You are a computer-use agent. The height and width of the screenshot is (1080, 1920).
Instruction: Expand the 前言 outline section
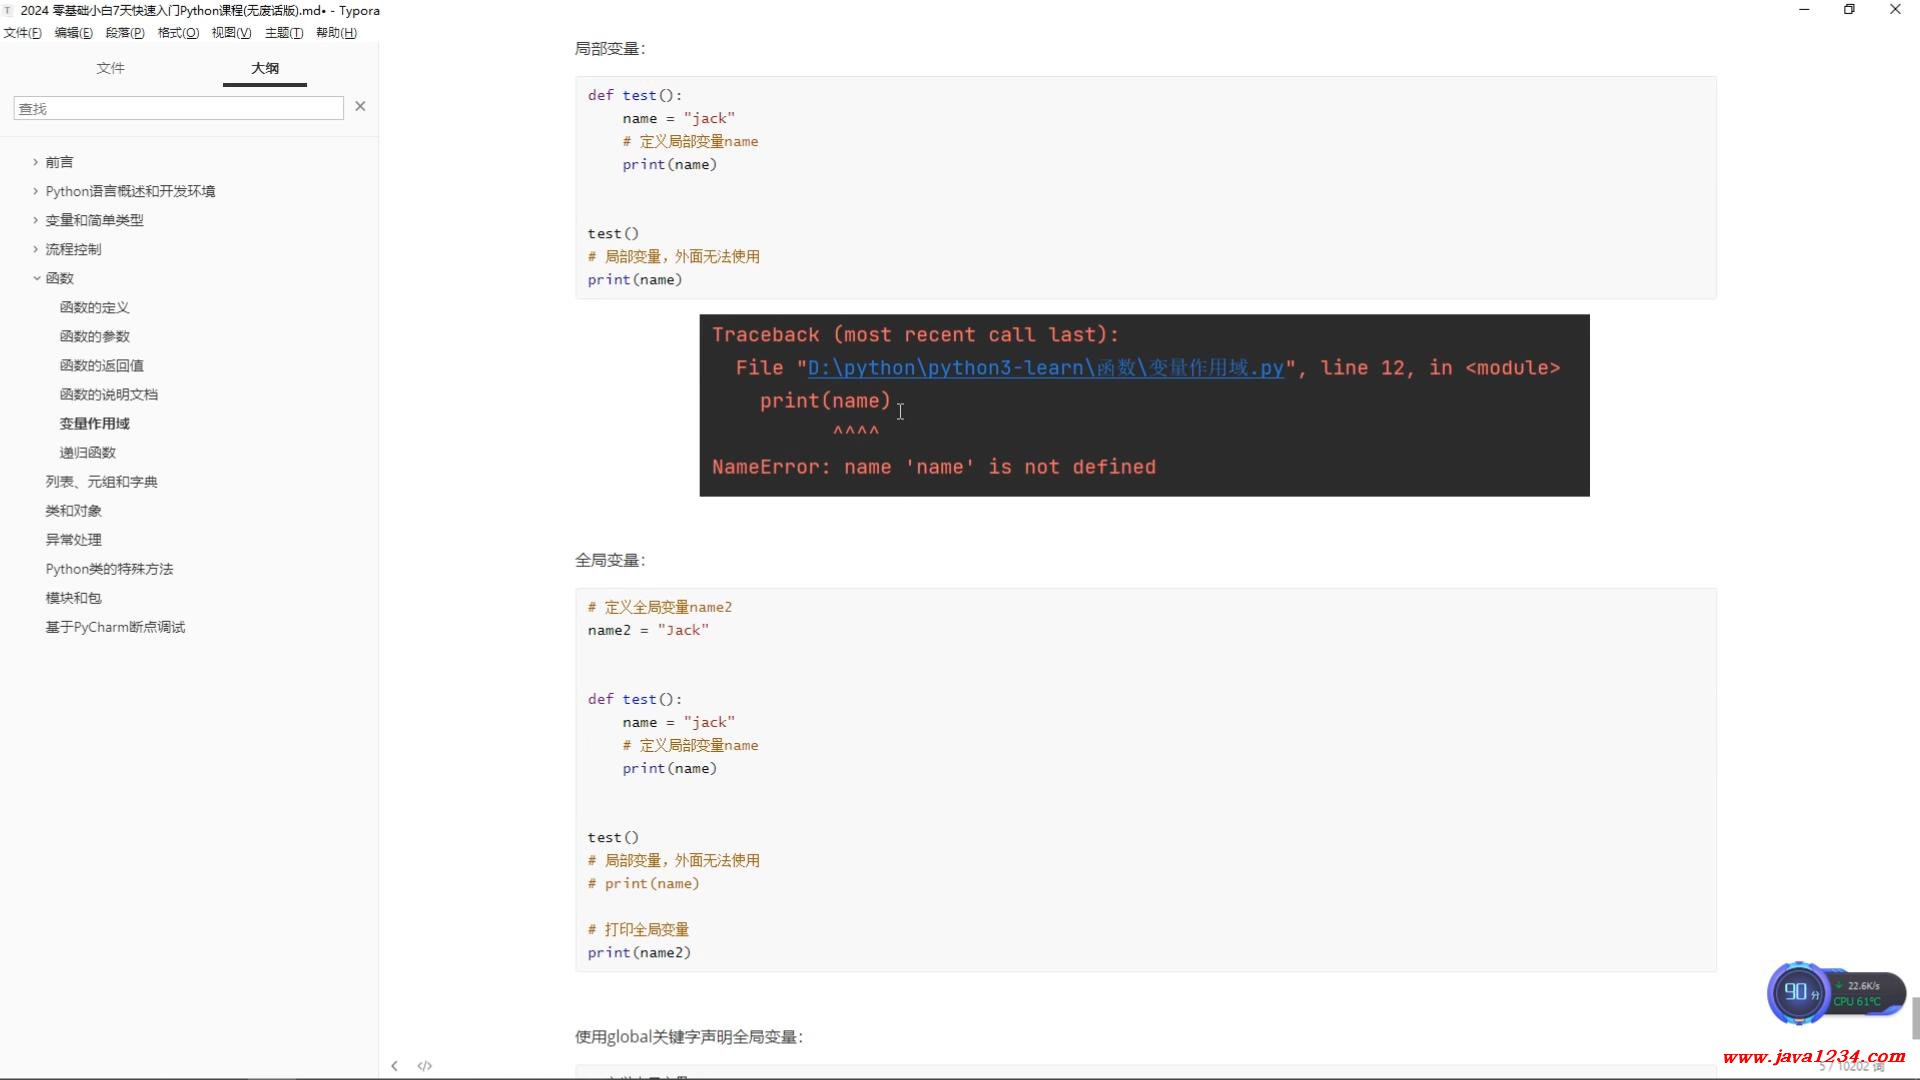coord(36,162)
